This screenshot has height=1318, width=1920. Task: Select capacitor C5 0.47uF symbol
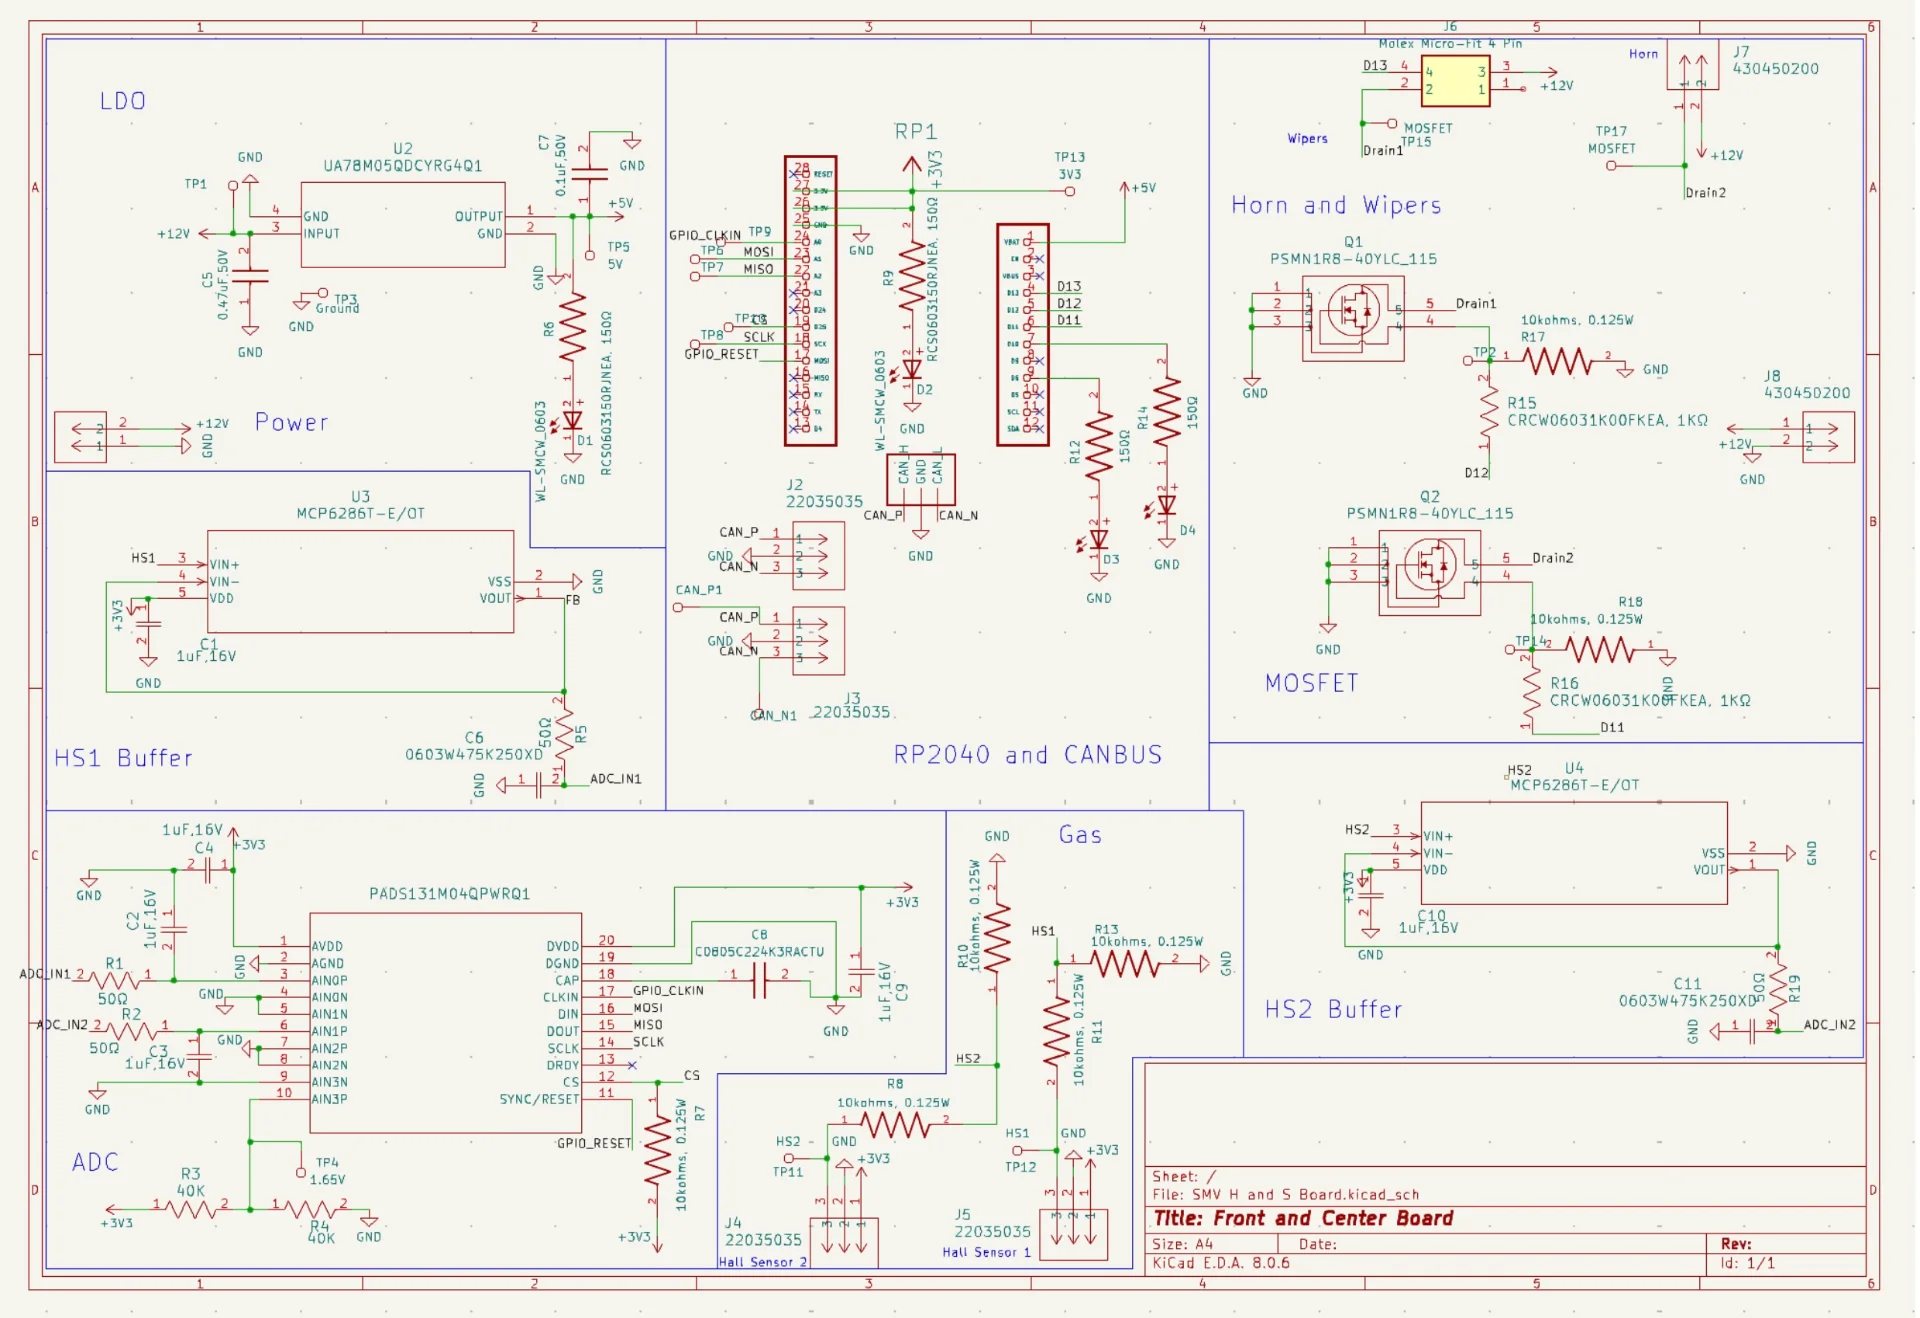pyautogui.click(x=250, y=276)
